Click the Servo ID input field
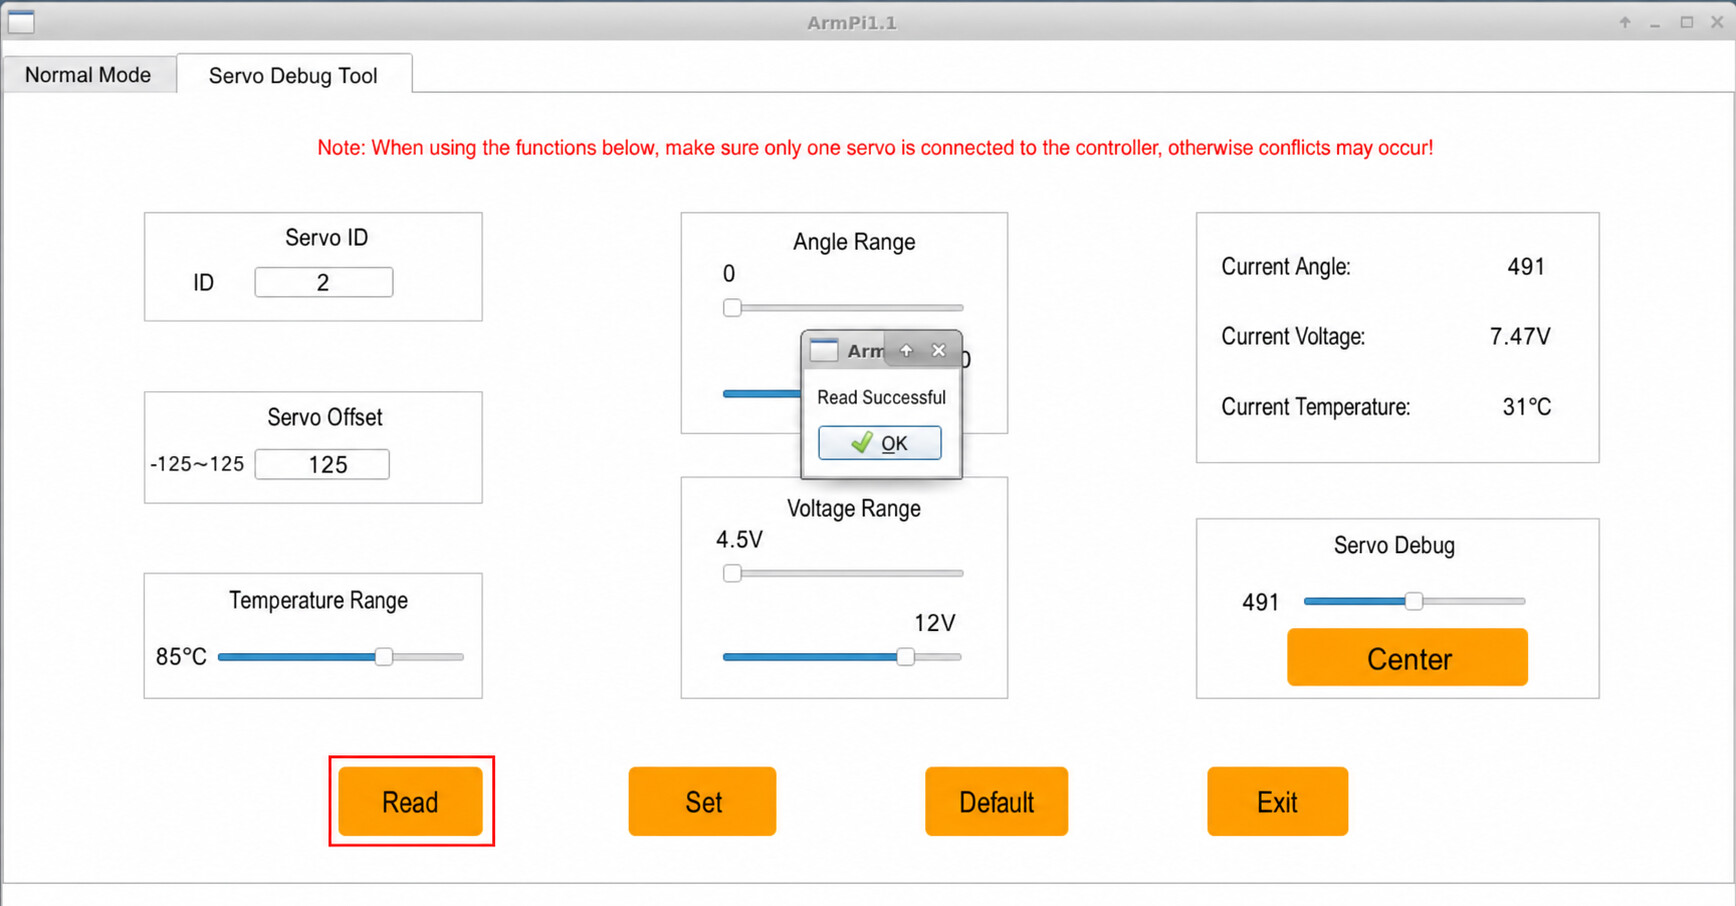The height and width of the screenshot is (906, 1736). pos(324,283)
